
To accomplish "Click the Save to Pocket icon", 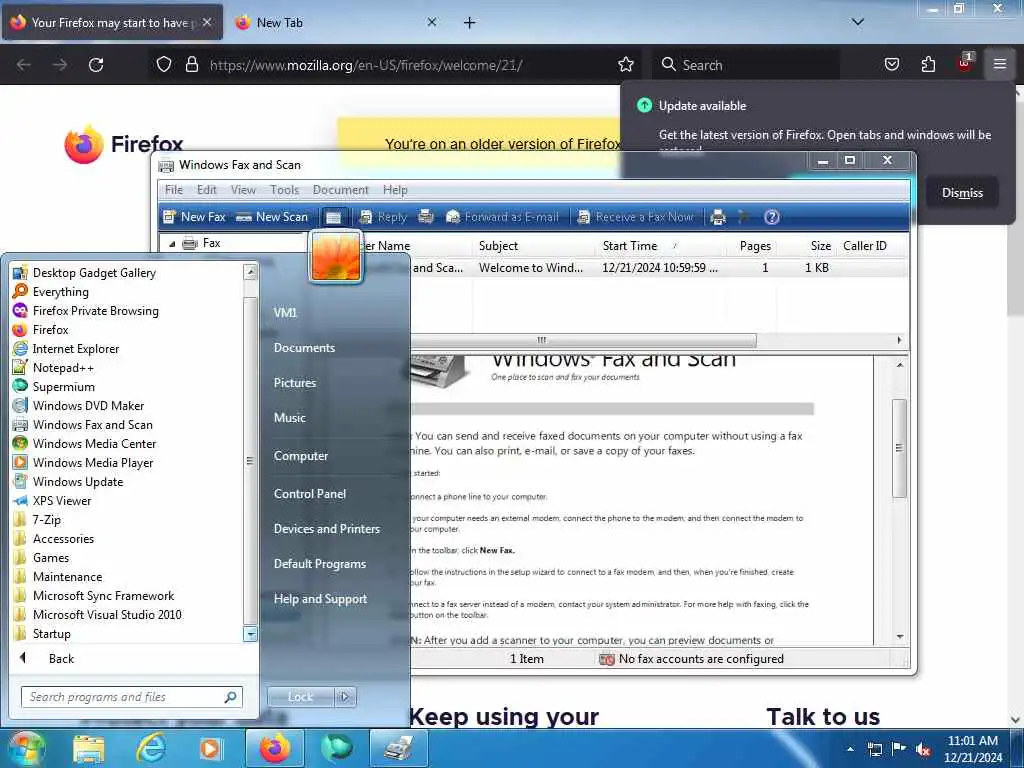I will tap(891, 64).
